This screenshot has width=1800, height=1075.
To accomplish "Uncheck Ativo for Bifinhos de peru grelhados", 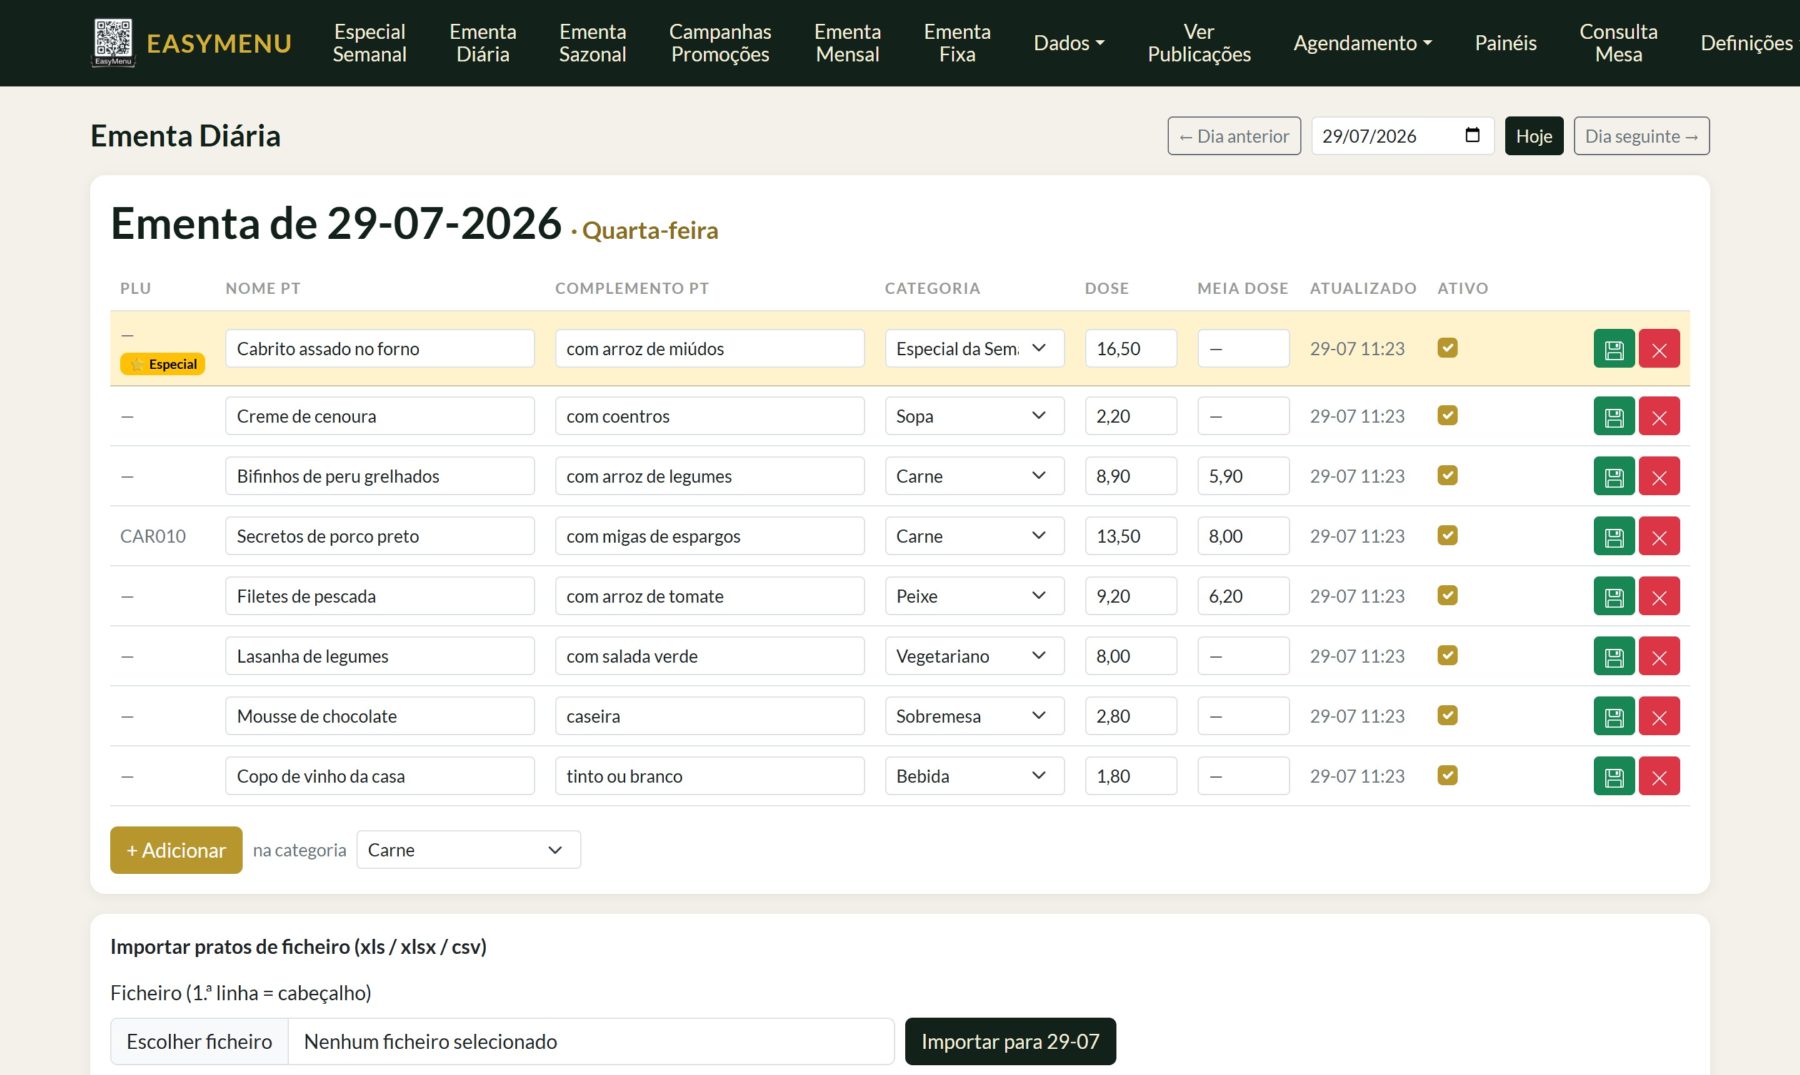I will click(x=1447, y=475).
